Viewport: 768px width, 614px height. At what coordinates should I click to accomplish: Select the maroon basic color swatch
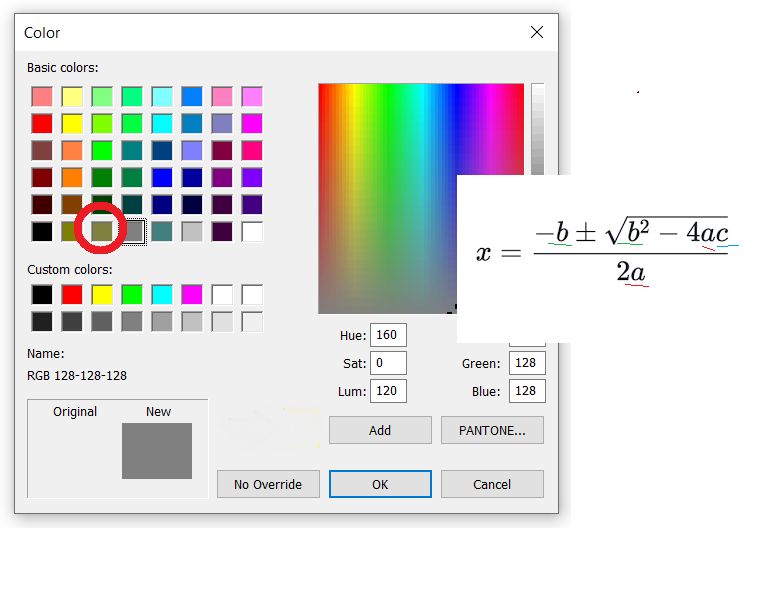42,177
